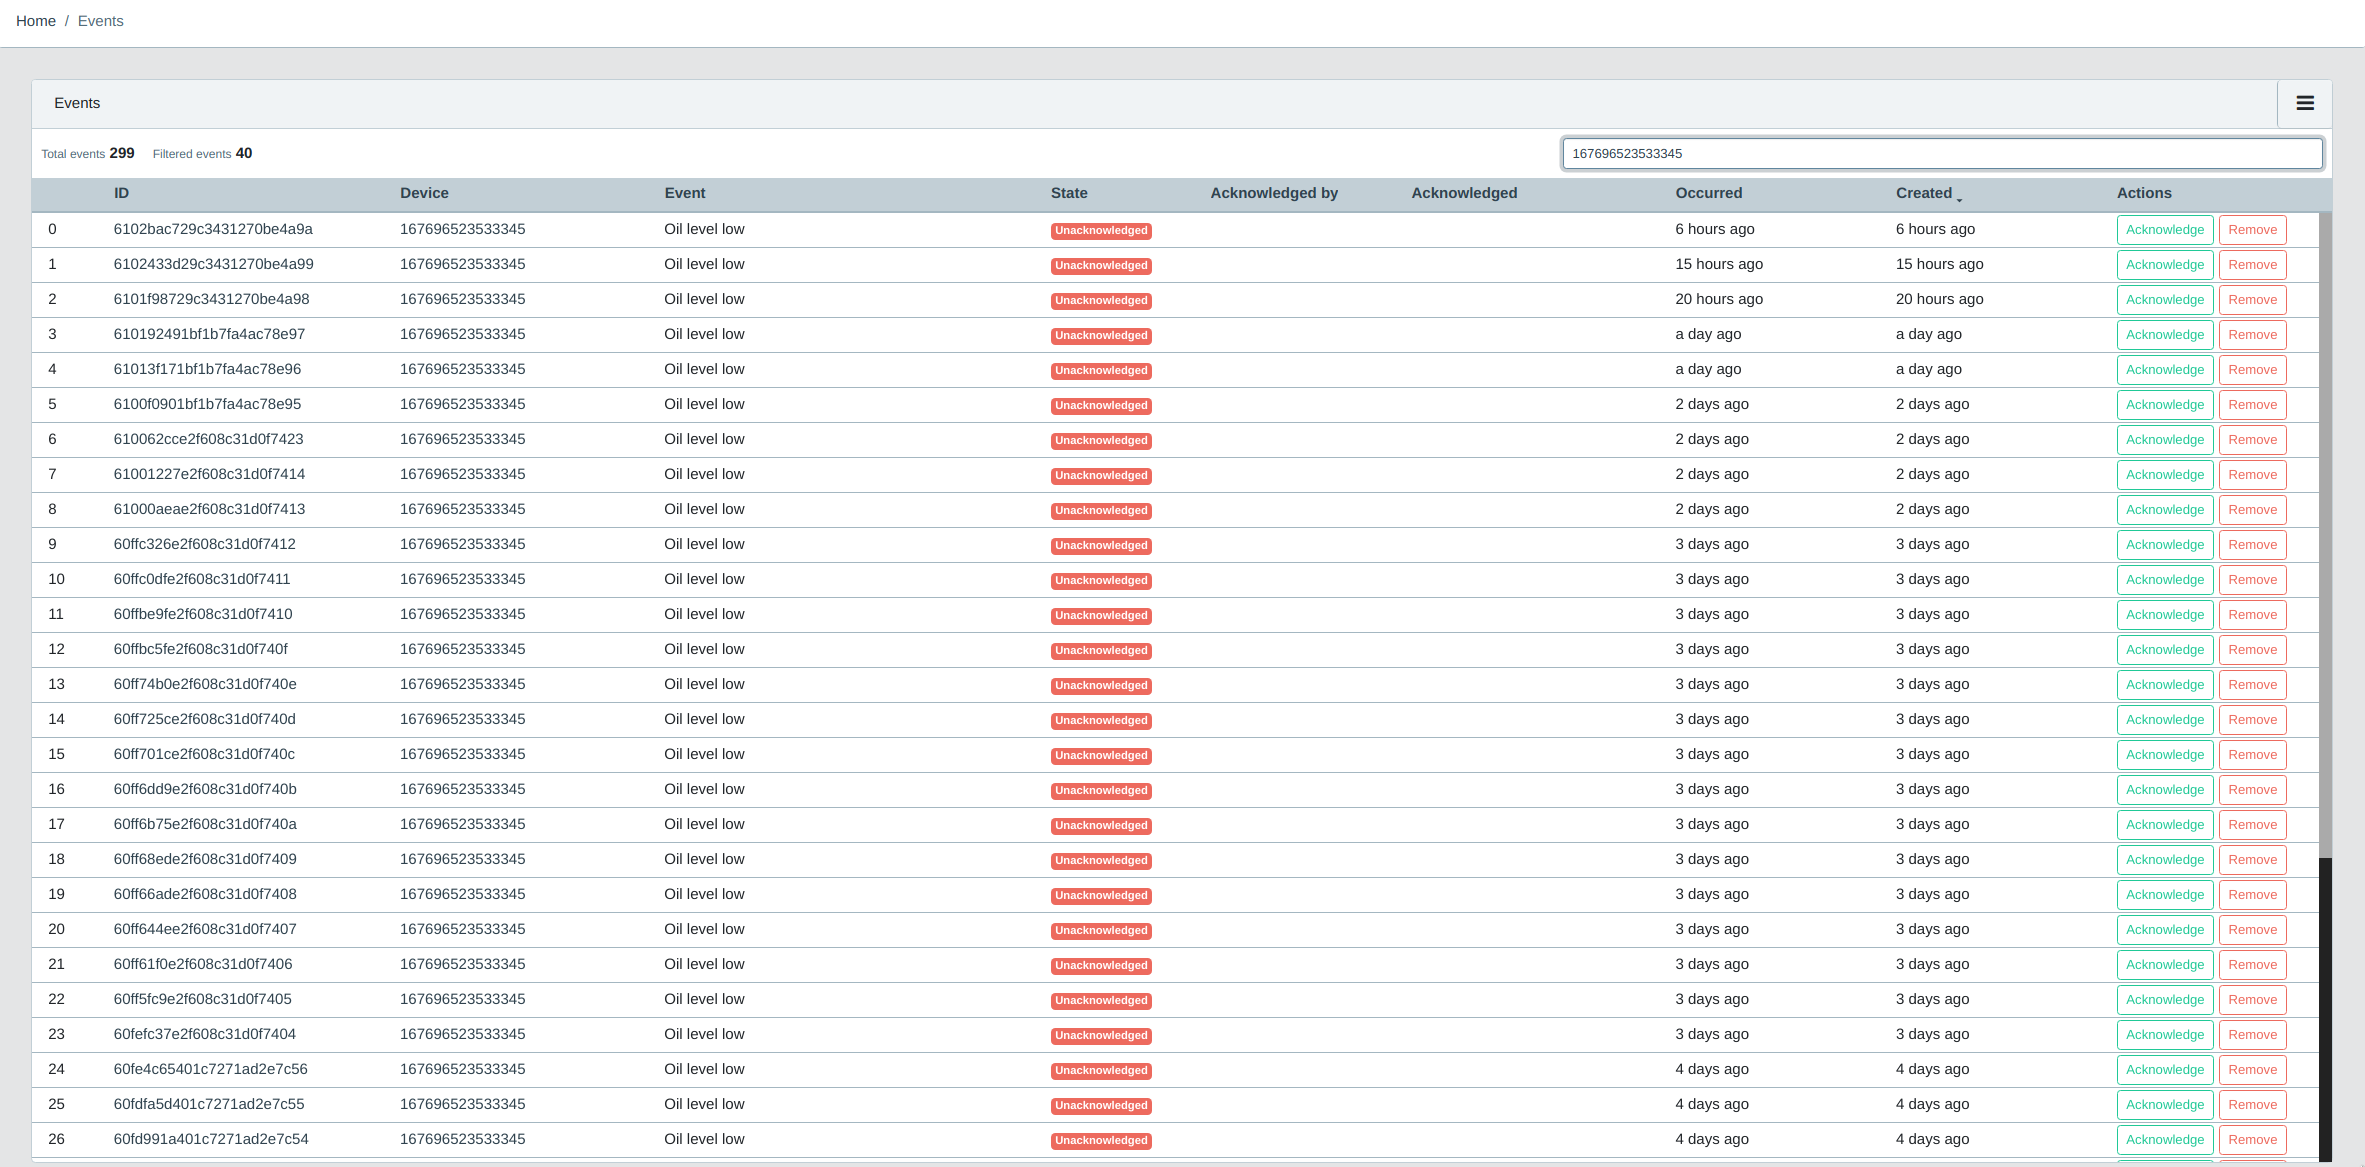Acknowledge event 6102bac729c3431270be4a9a
This screenshot has height=1167, width=2365.
pos(2164,230)
